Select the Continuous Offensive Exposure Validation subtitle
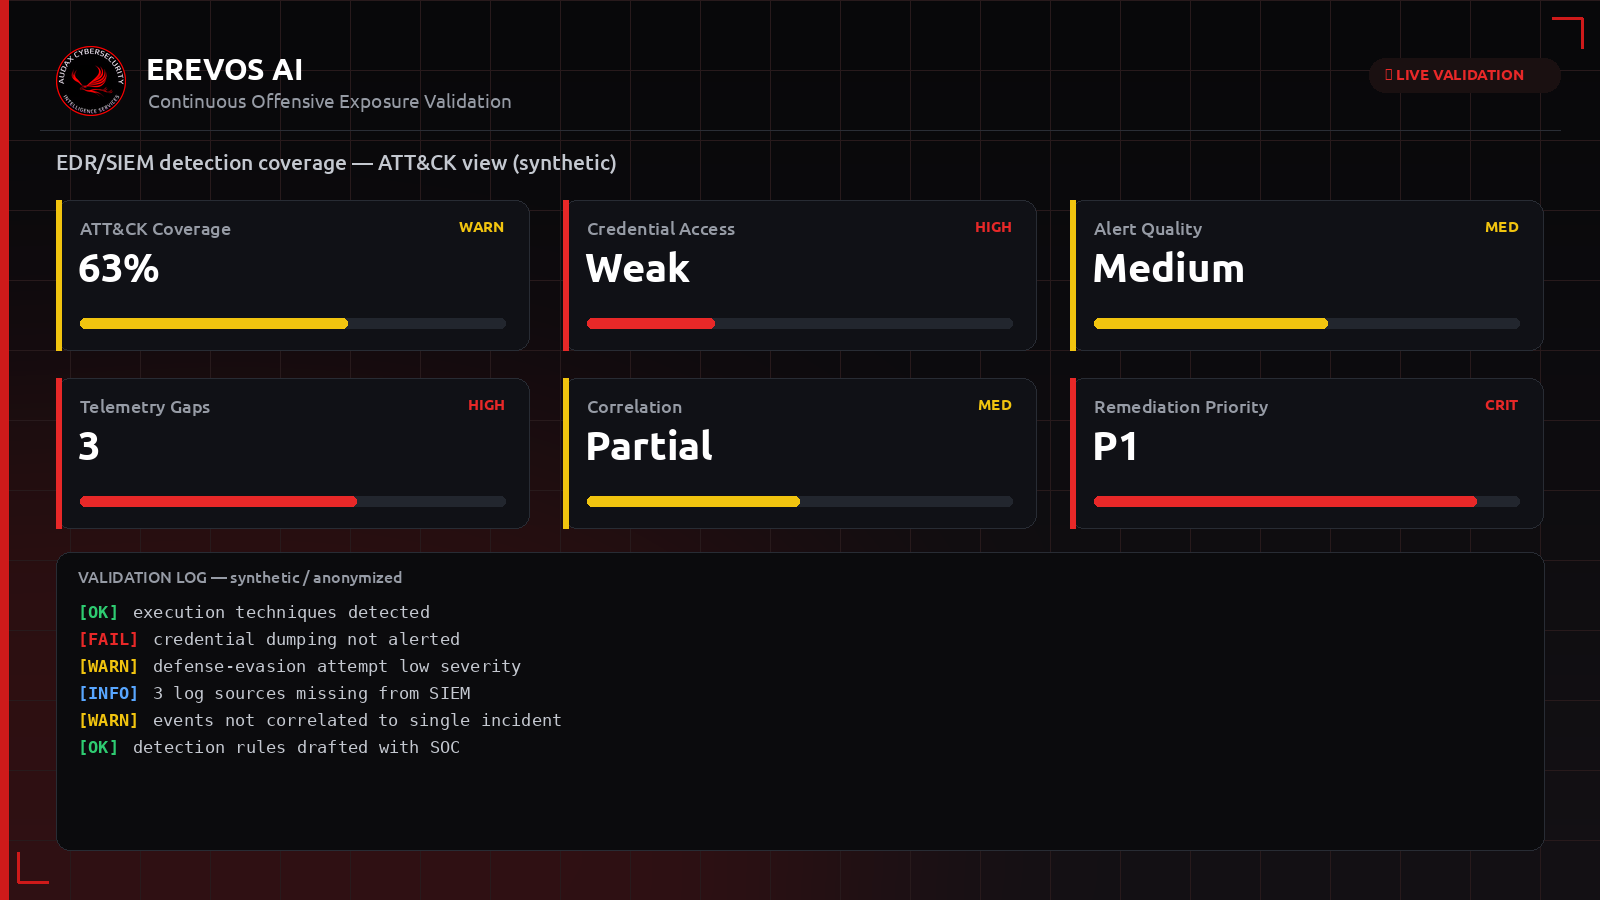 pyautogui.click(x=330, y=101)
